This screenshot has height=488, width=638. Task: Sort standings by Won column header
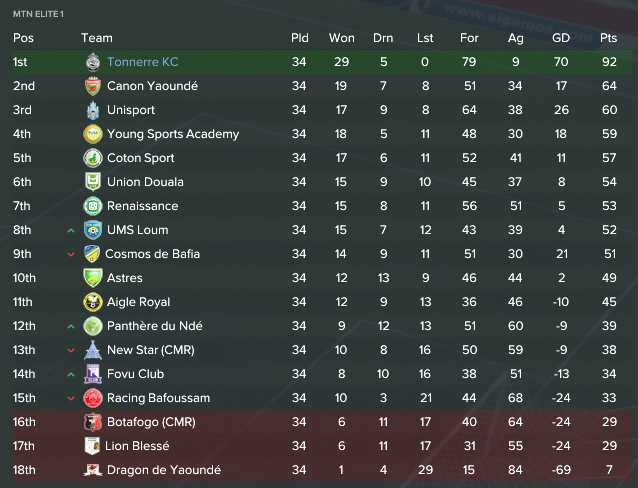[x=341, y=38]
